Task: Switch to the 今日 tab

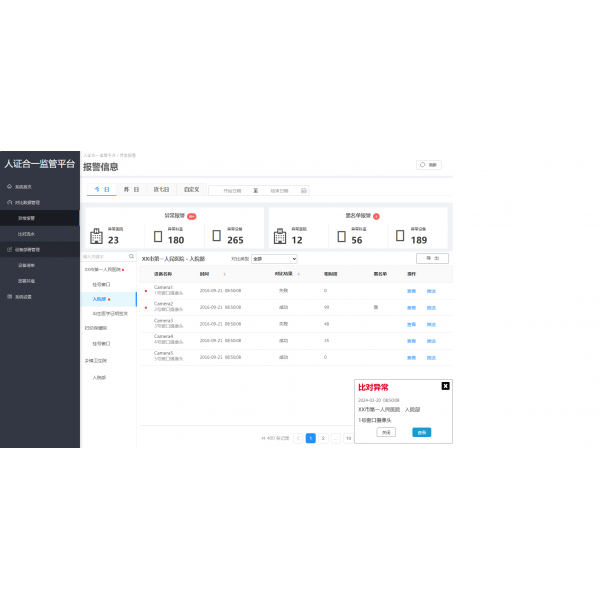Action: (102, 189)
